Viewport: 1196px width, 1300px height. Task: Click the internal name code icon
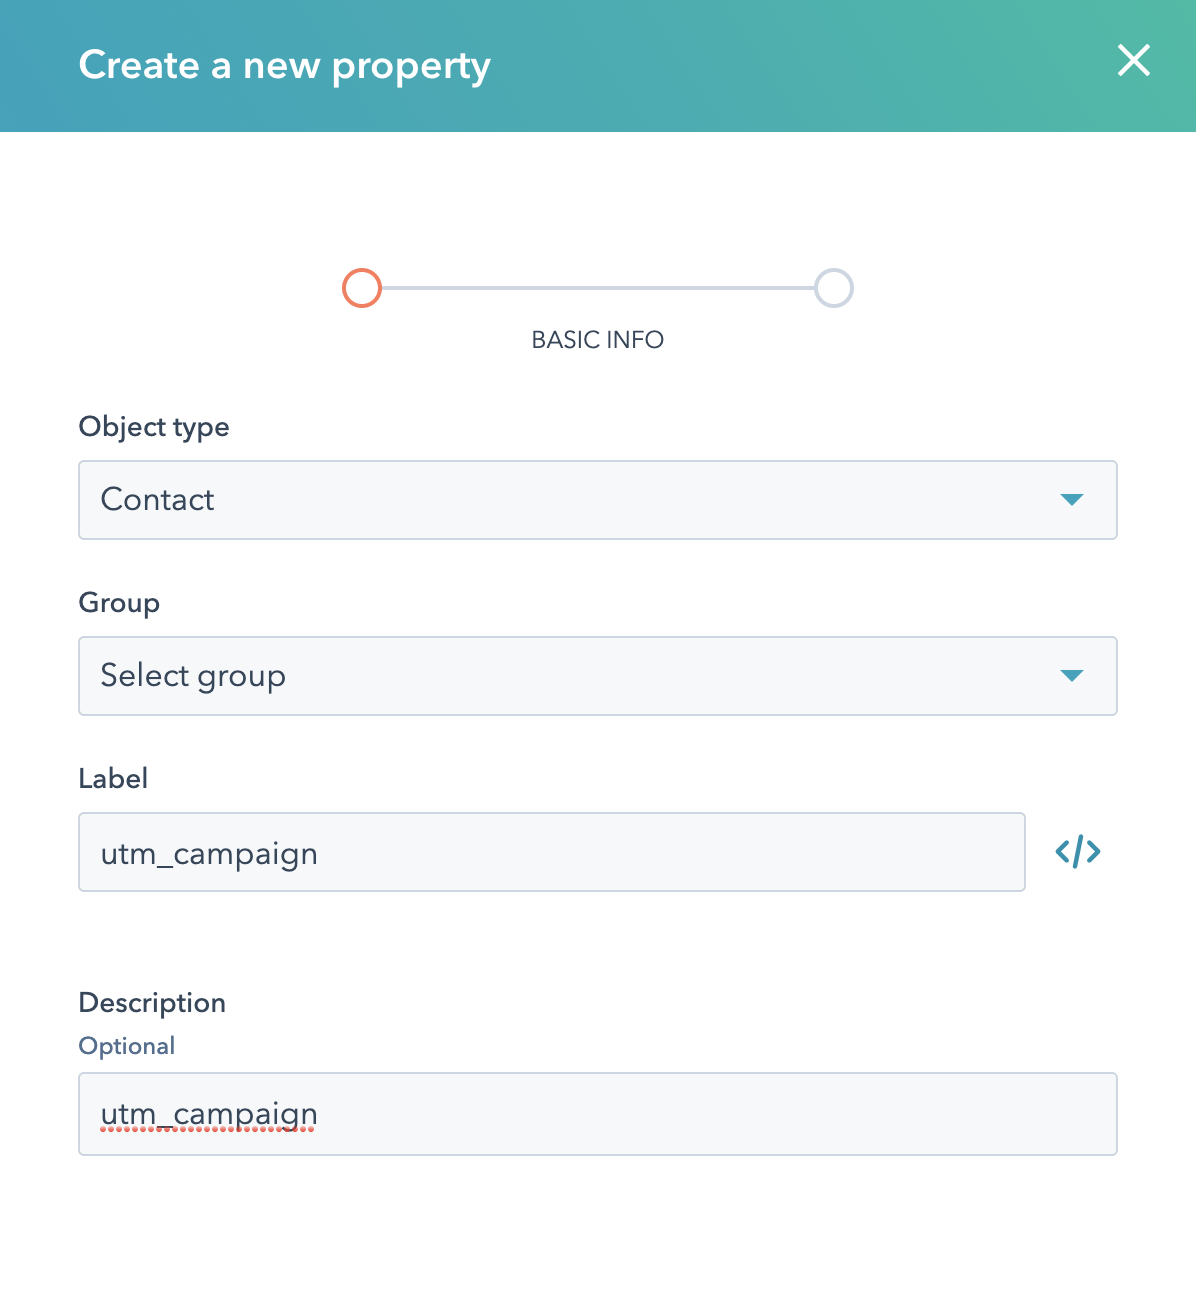point(1078,852)
